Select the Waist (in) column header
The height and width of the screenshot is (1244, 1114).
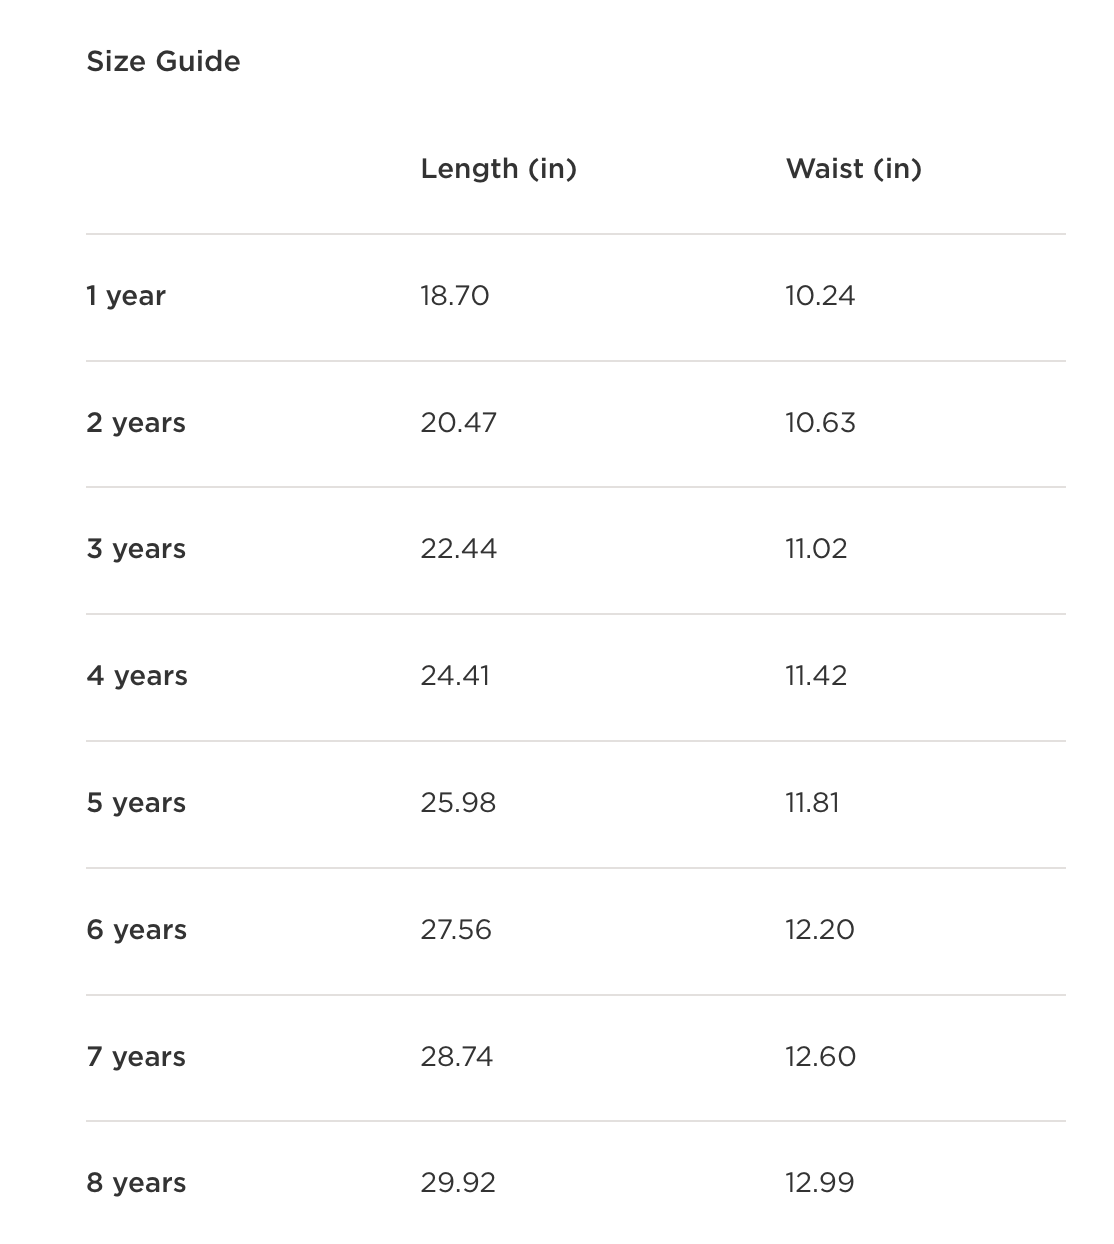(x=854, y=169)
